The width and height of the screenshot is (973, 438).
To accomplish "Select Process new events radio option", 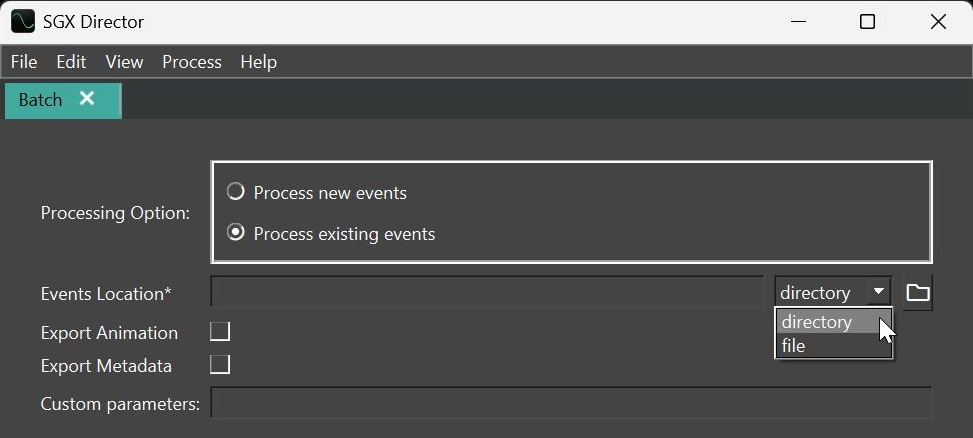I will coord(236,192).
